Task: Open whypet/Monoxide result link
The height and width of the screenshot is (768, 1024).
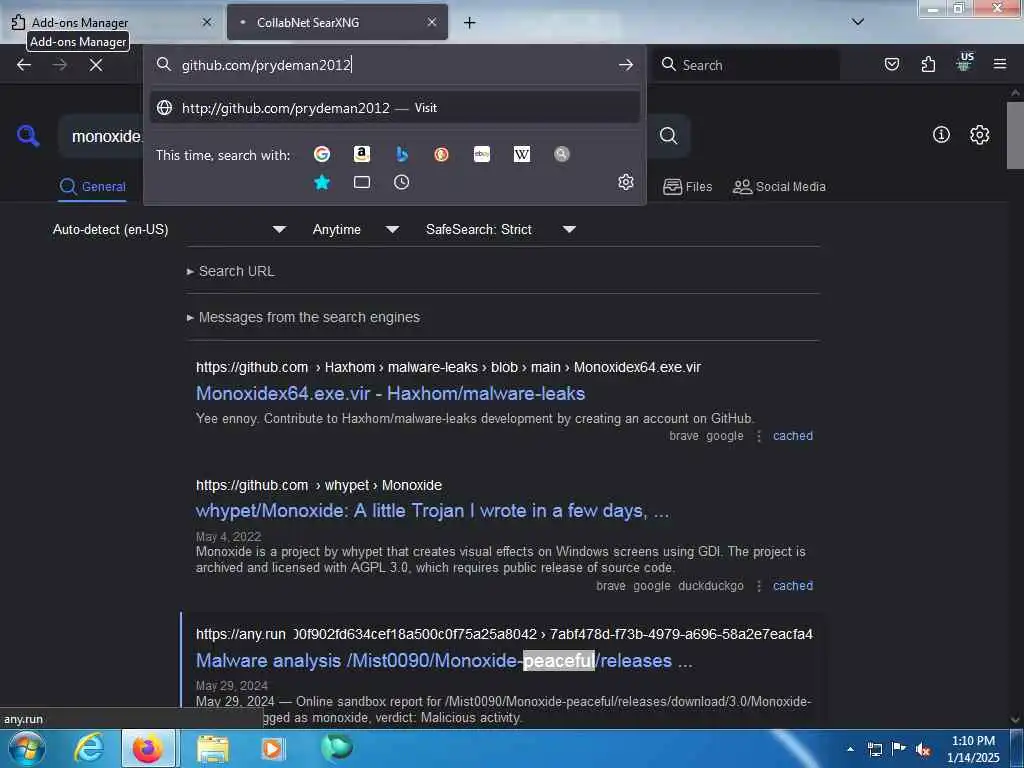Action: pos(432,511)
